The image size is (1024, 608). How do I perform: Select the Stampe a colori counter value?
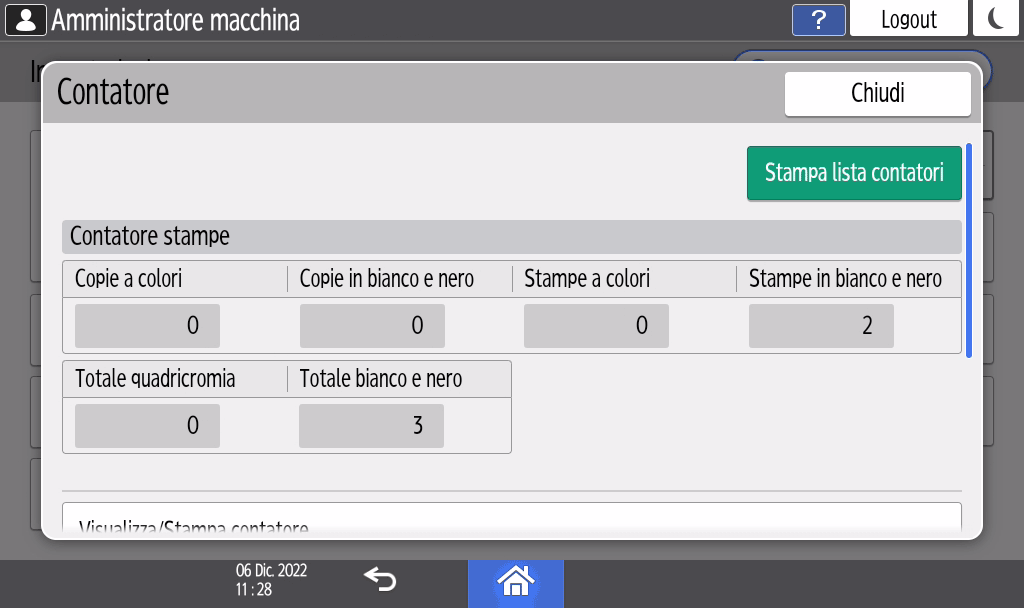pyautogui.click(x=596, y=325)
